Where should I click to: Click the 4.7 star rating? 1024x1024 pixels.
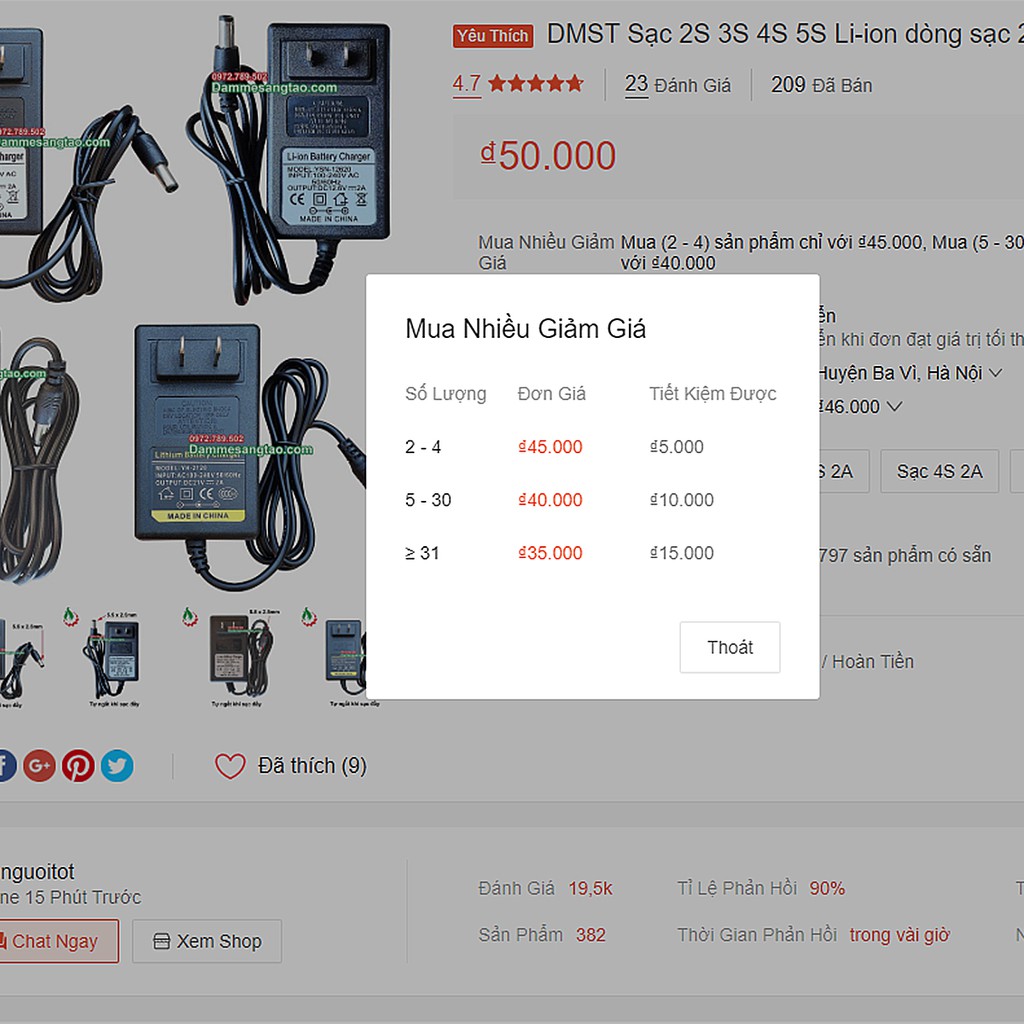coord(518,84)
